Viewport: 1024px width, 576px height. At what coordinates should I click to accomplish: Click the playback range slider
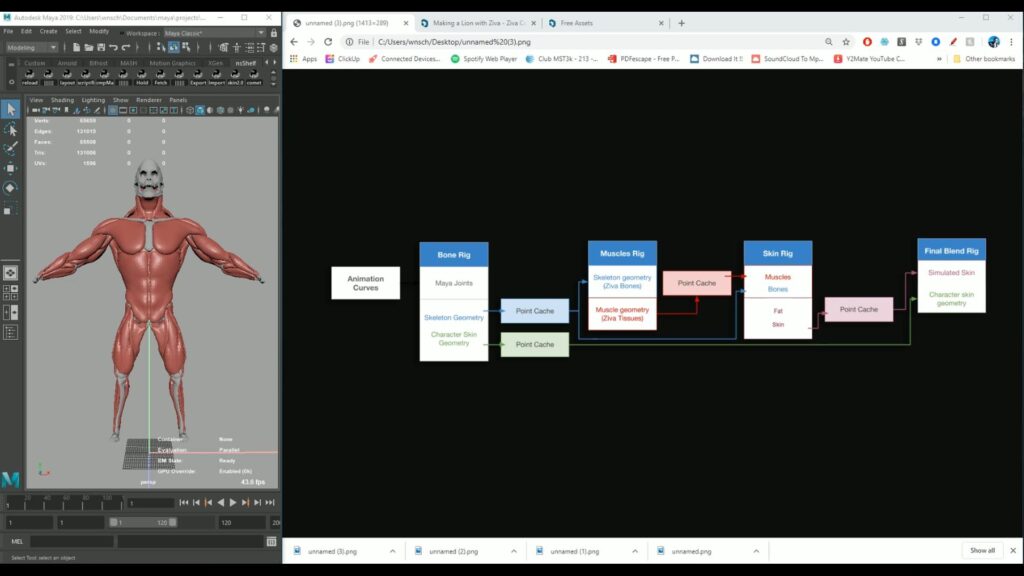142,522
